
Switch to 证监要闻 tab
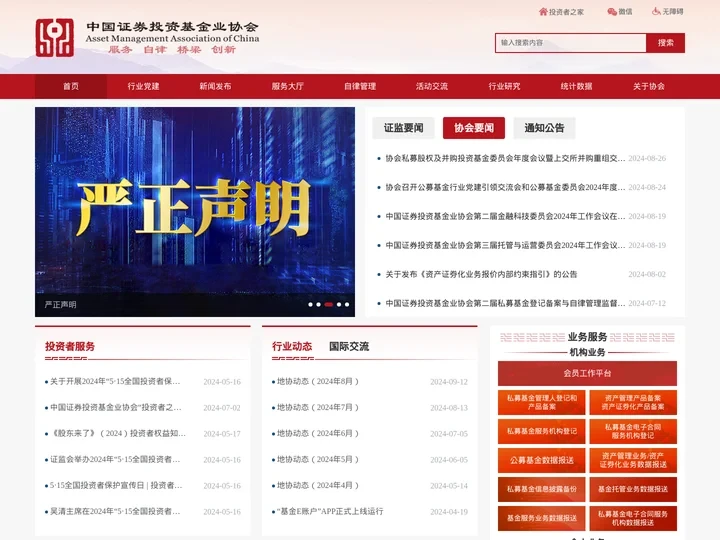[x=404, y=128]
